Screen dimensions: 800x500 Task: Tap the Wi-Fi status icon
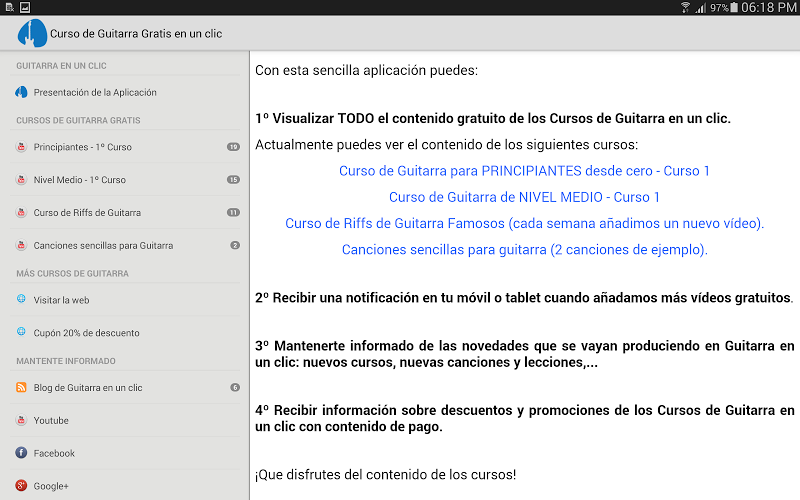tap(686, 7)
